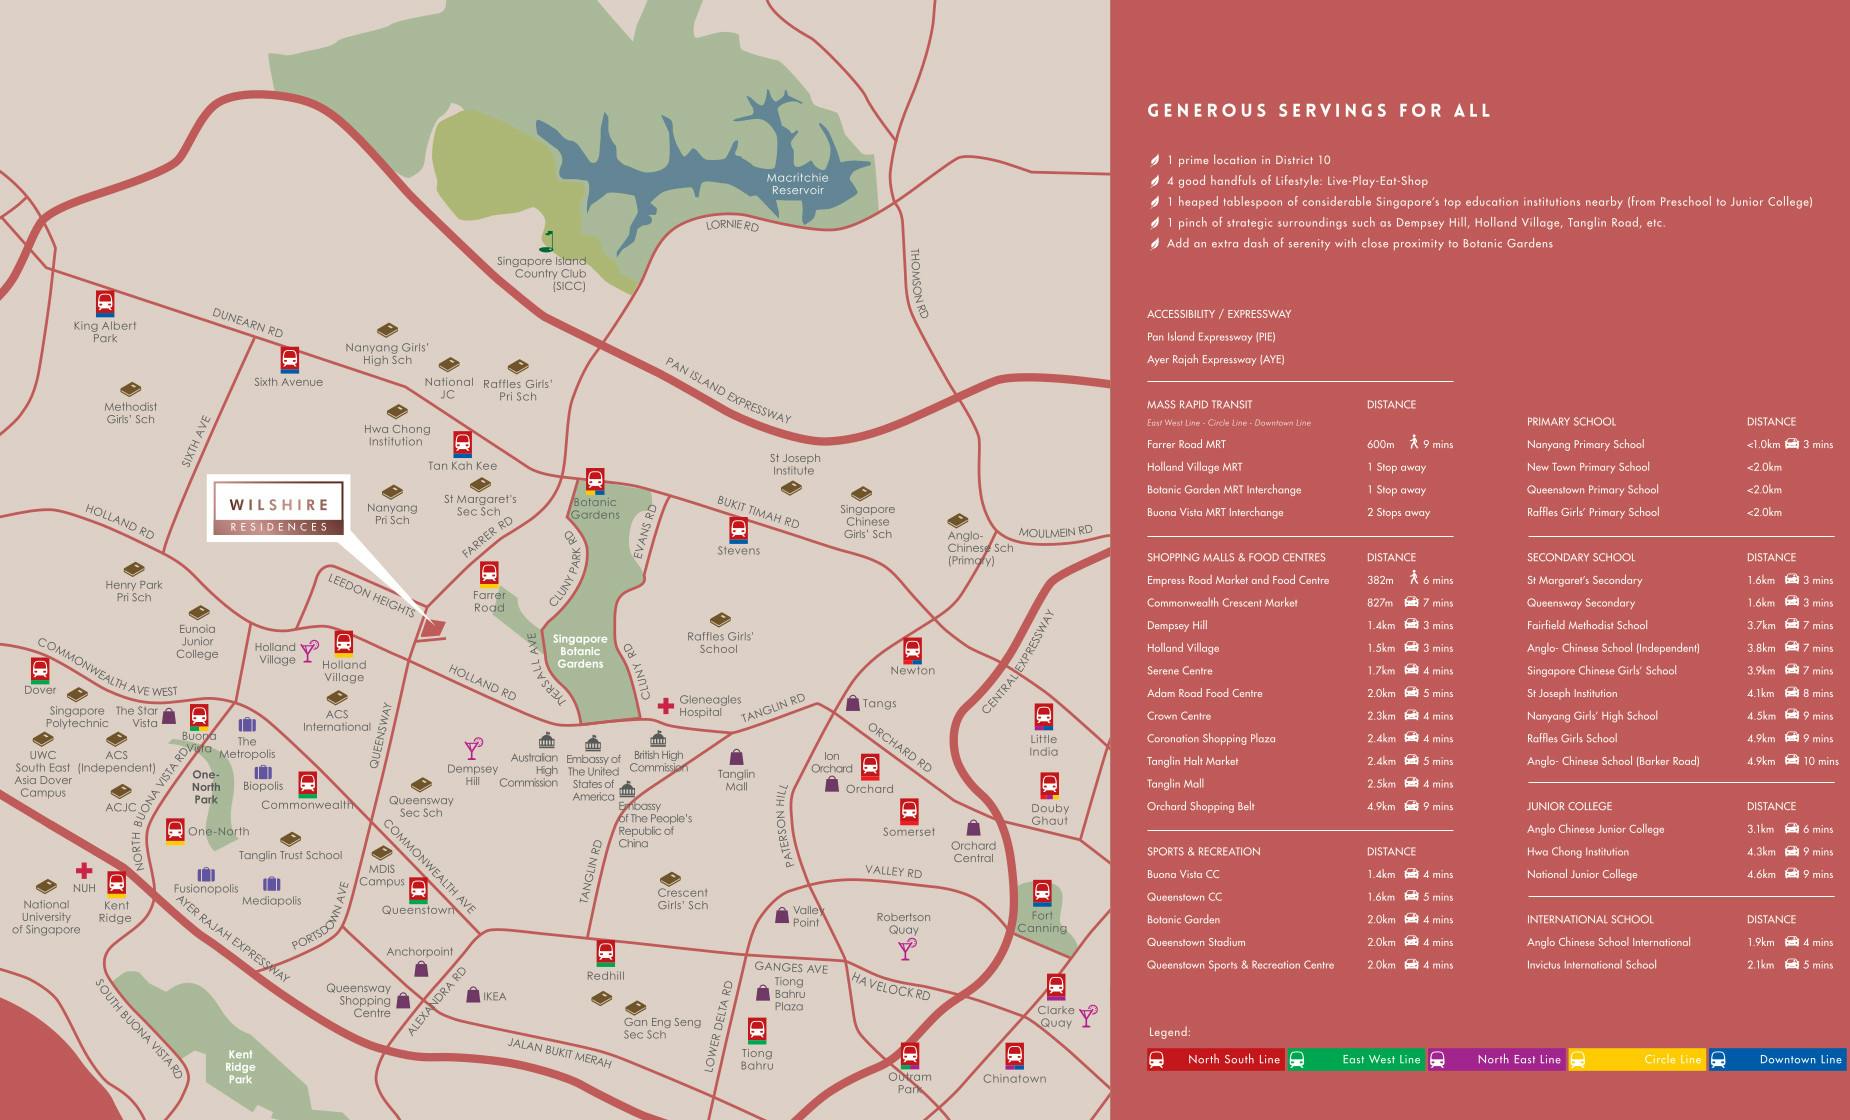Select the Tan Kah Kee MRT icon
The image size is (1850, 1120).
462,444
